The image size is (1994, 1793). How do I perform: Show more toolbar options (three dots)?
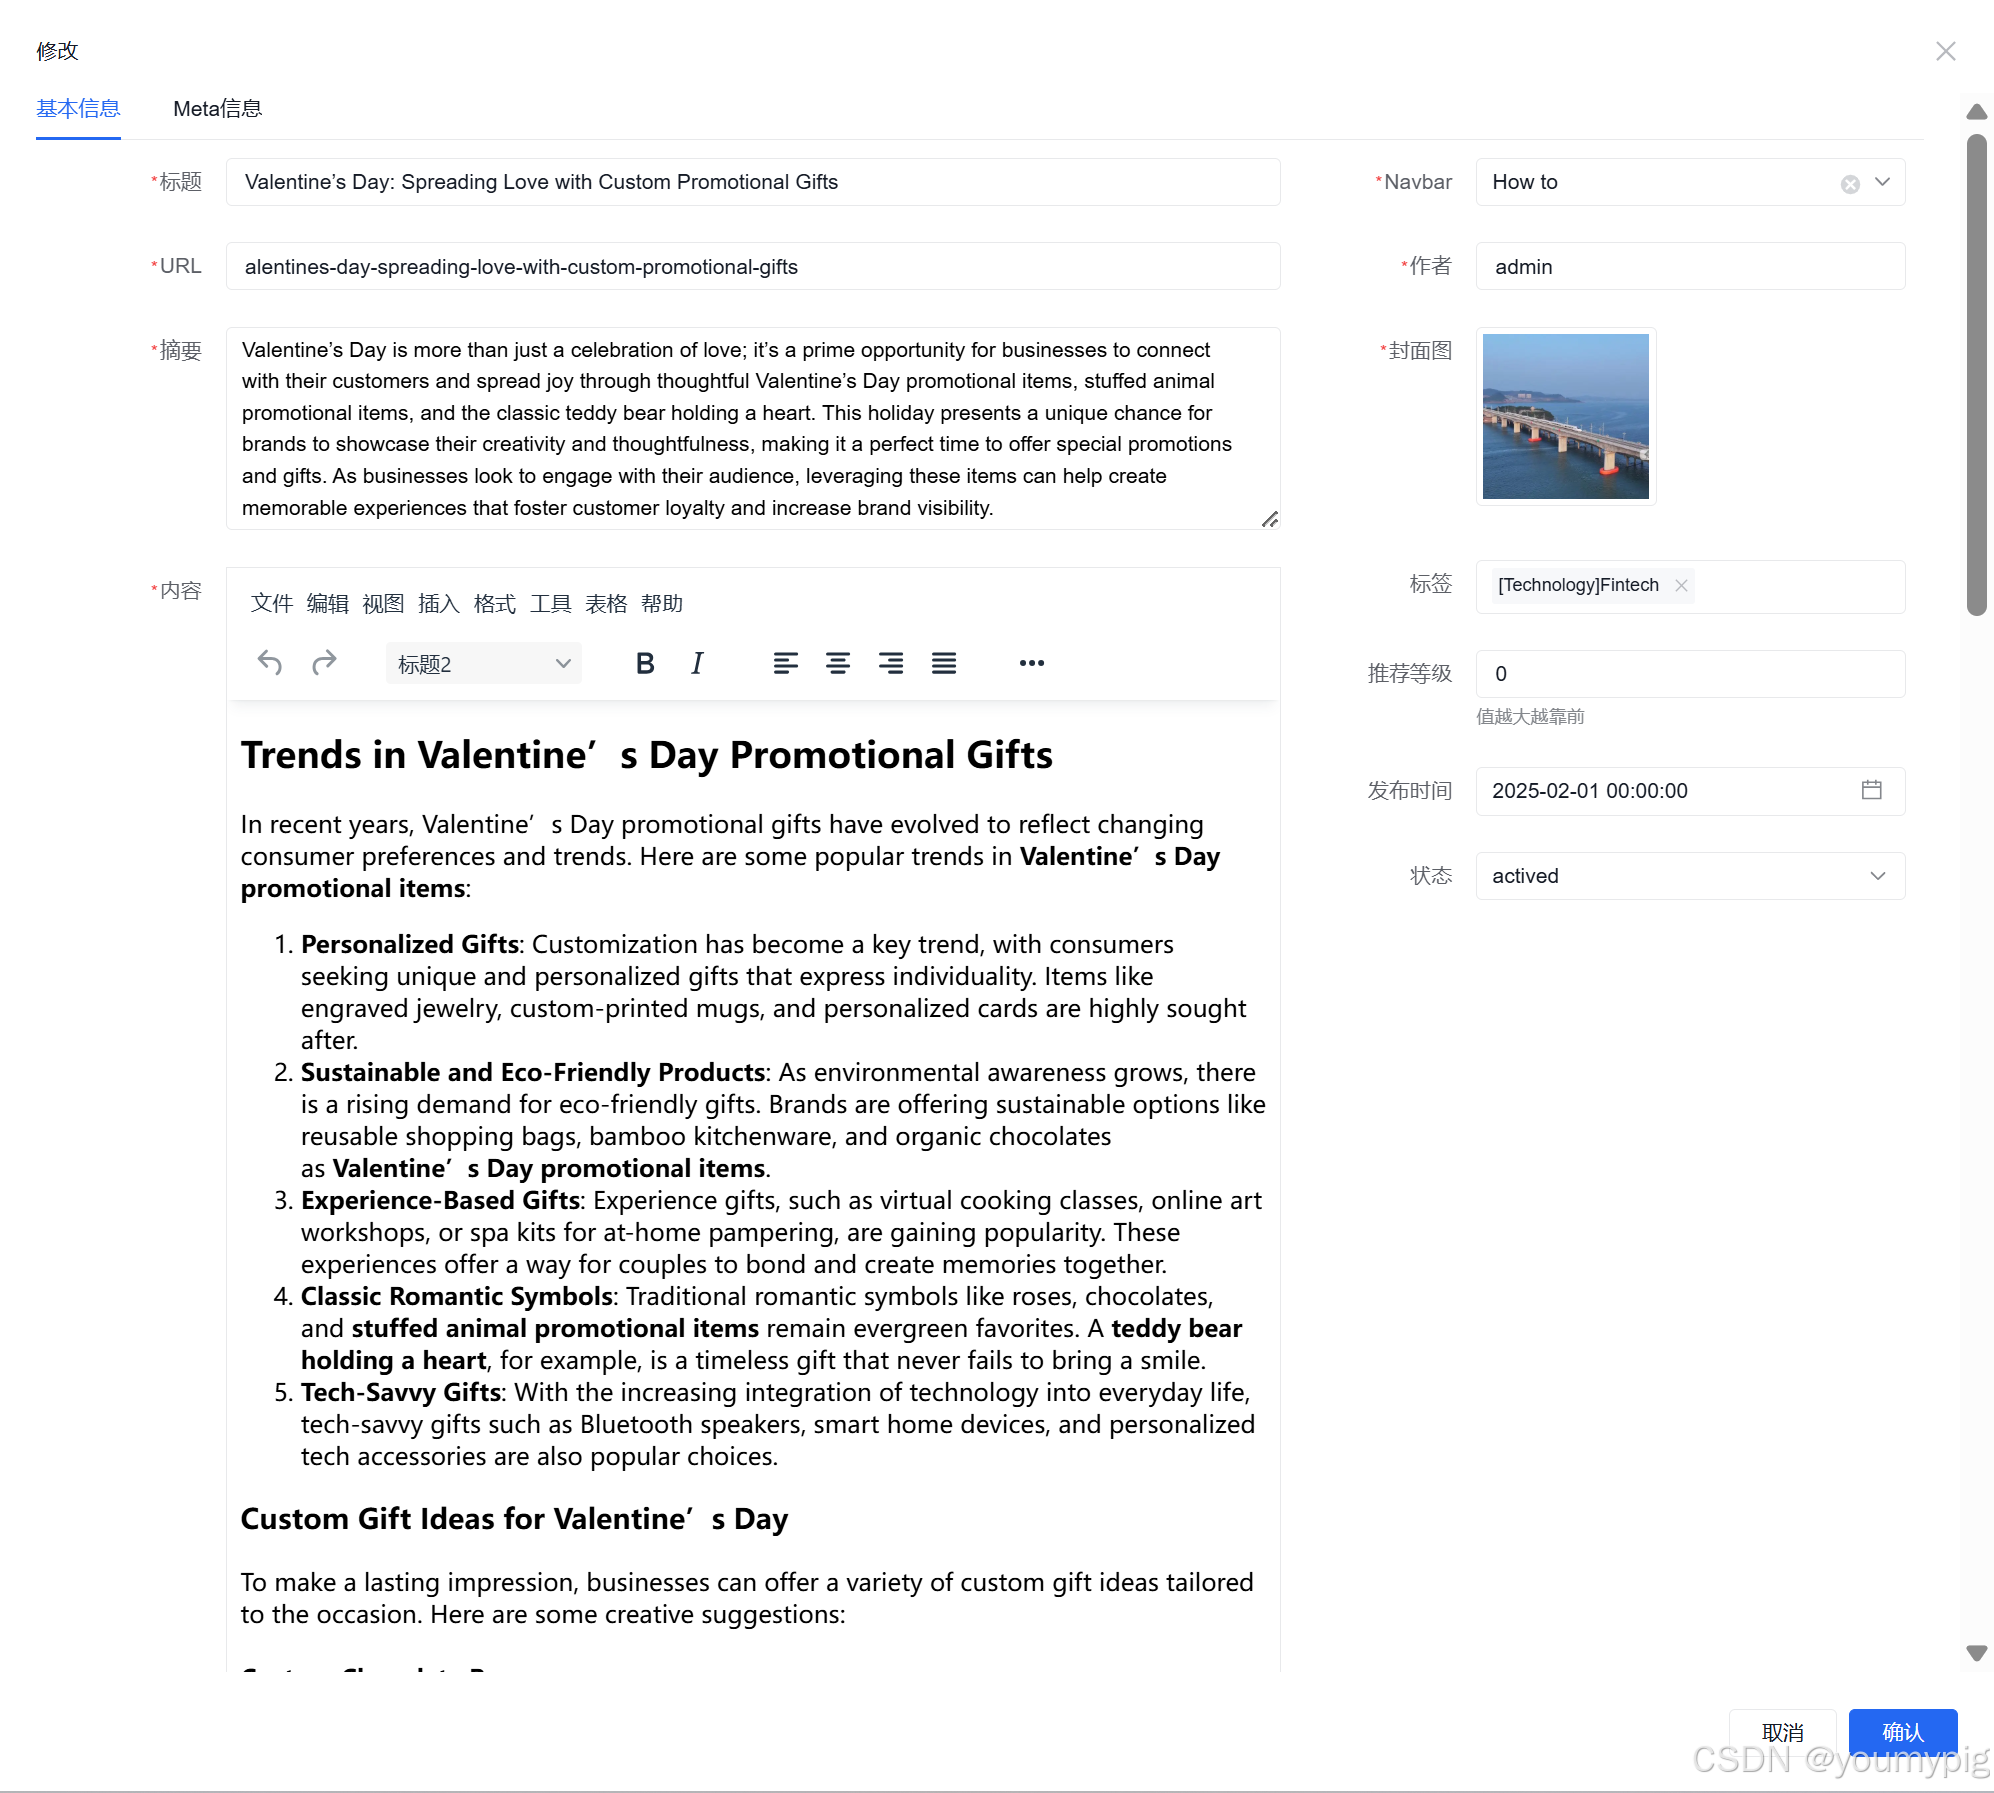point(1031,663)
